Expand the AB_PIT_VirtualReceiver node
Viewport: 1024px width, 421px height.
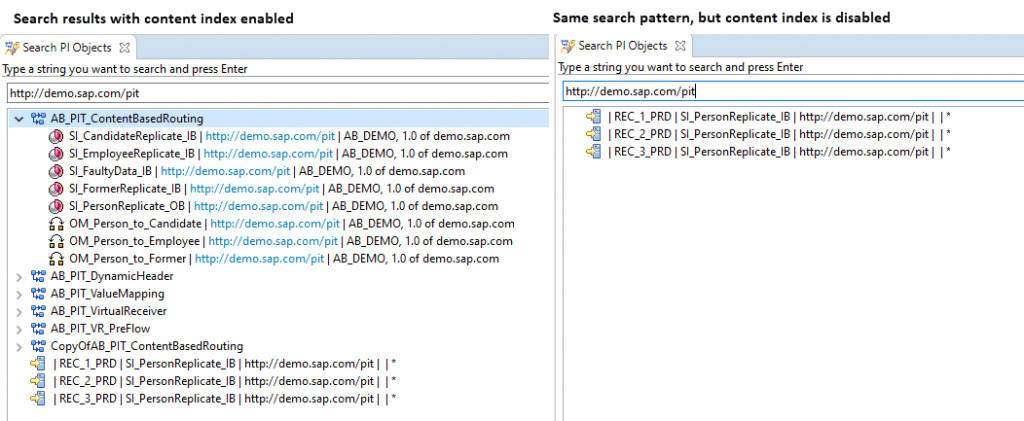pyautogui.click(x=19, y=311)
